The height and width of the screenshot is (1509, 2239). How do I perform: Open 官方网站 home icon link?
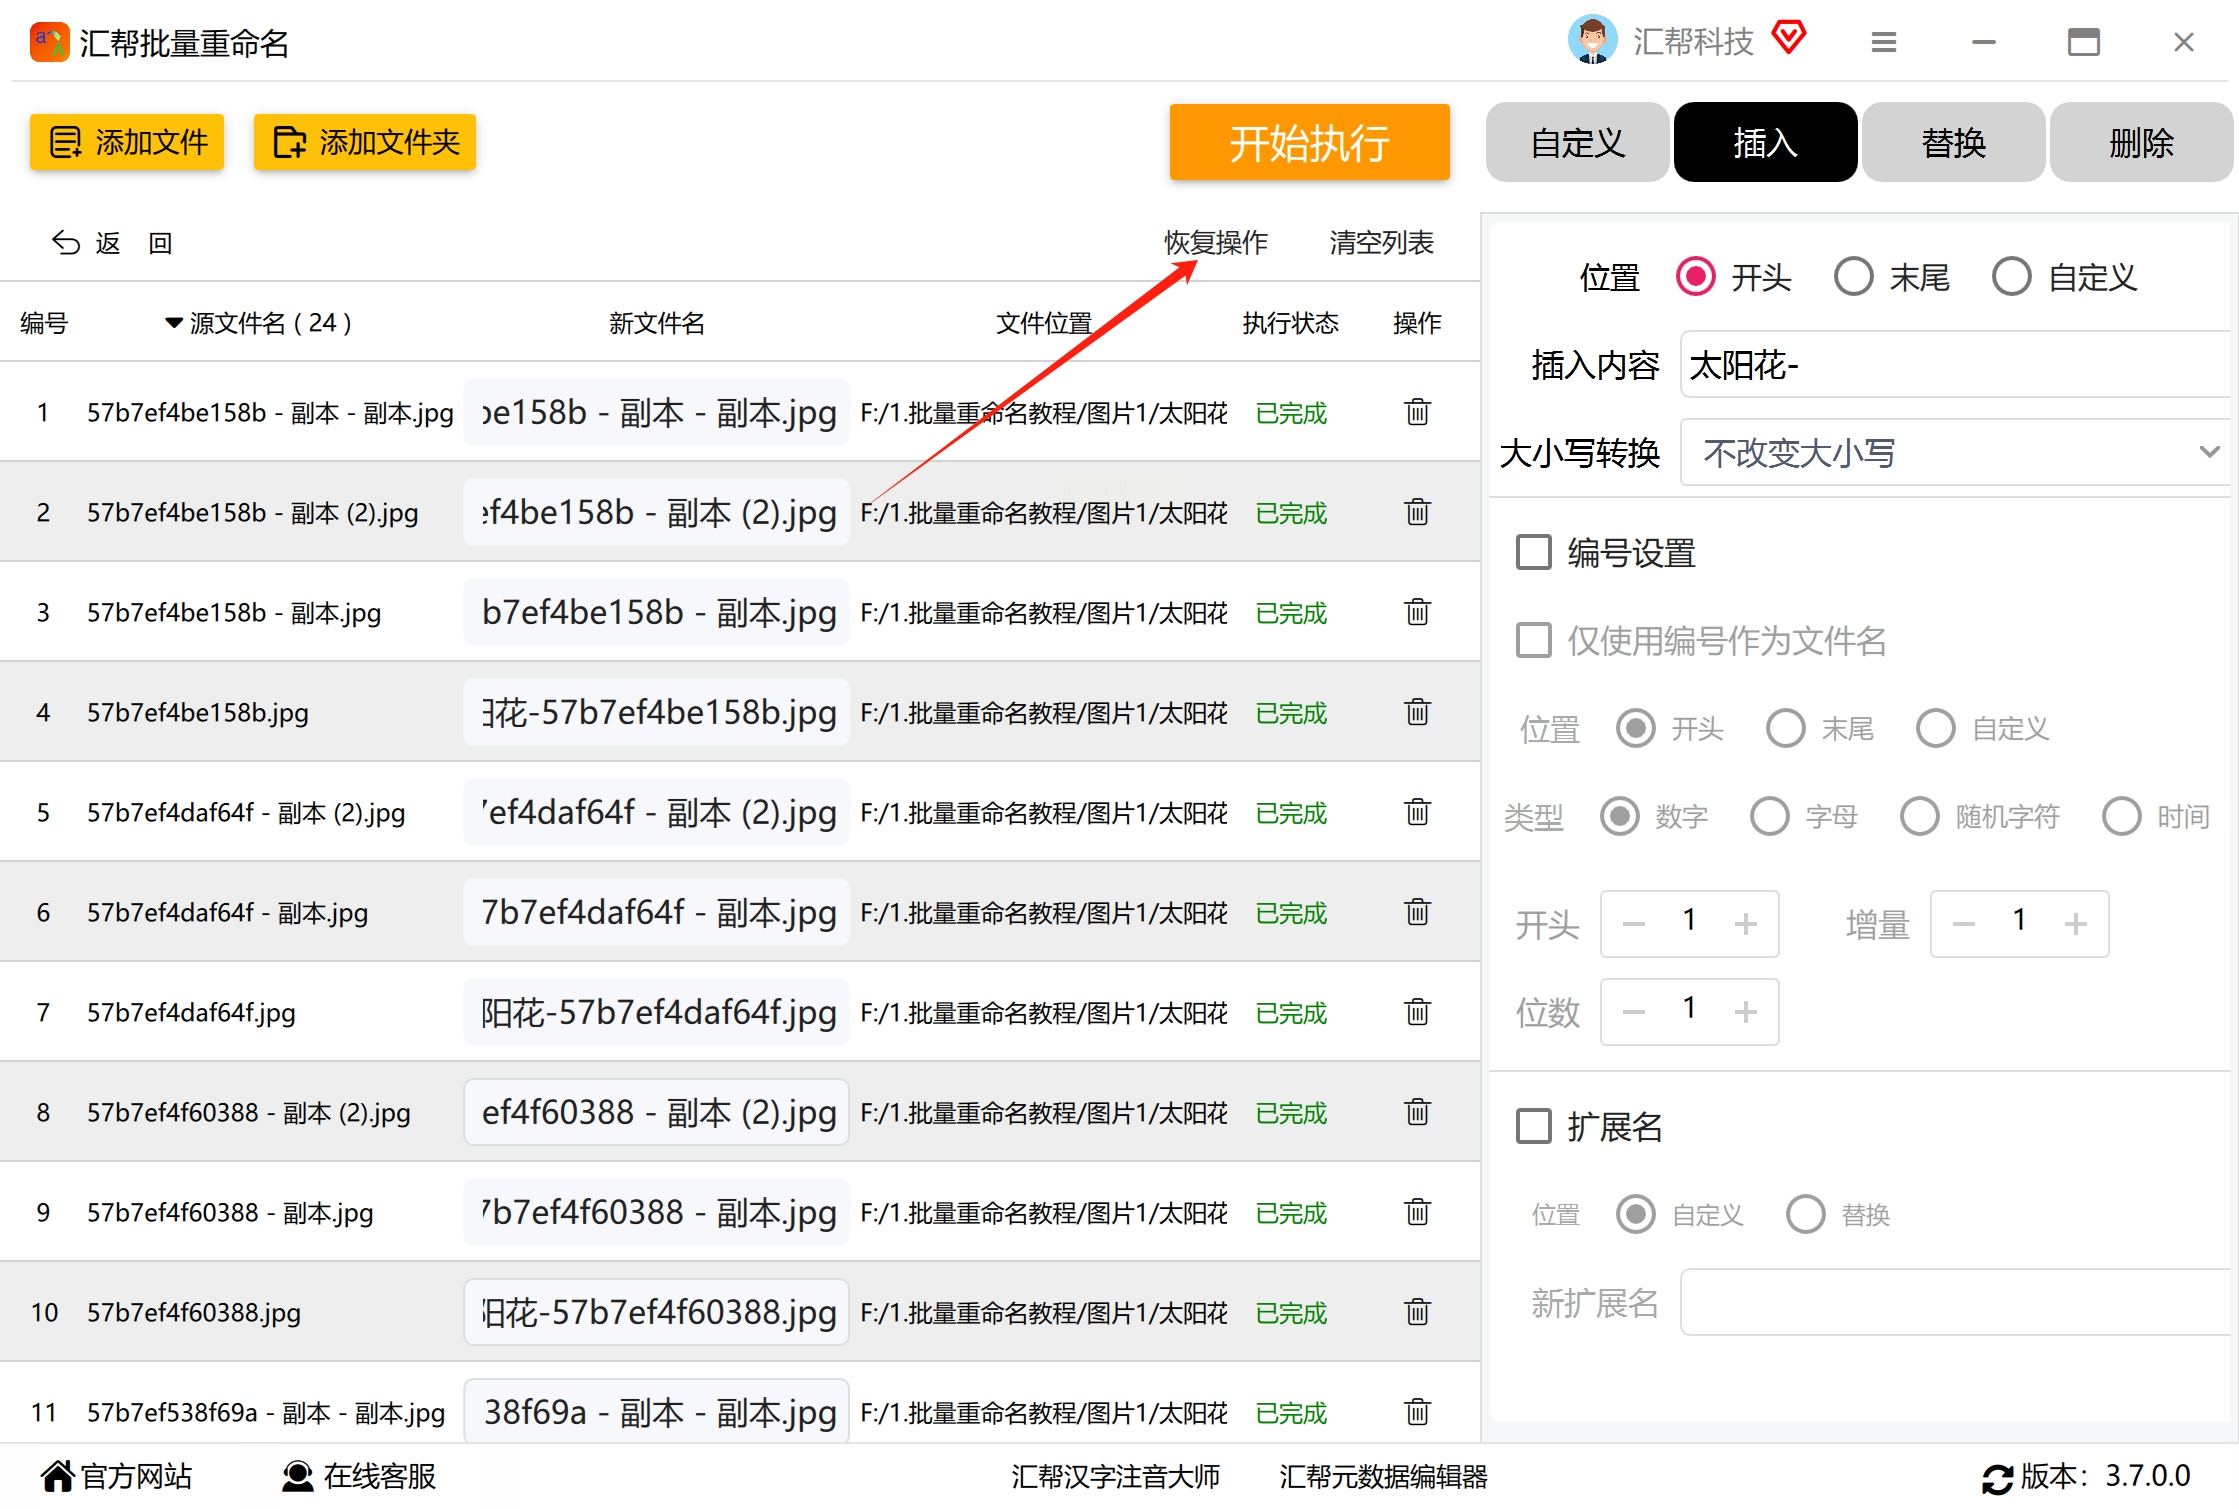tap(58, 1476)
